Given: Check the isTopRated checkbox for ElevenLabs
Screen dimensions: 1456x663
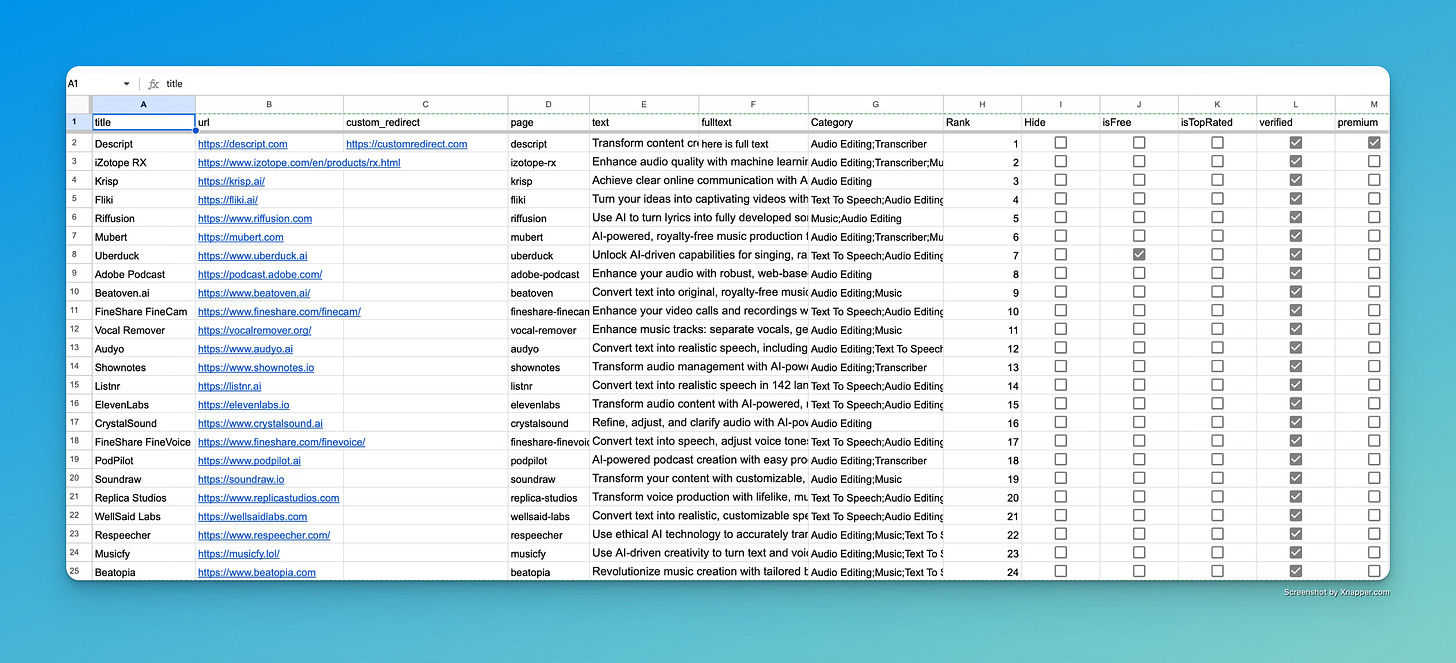Looking at the screenshot, I should click(1217, 404).
